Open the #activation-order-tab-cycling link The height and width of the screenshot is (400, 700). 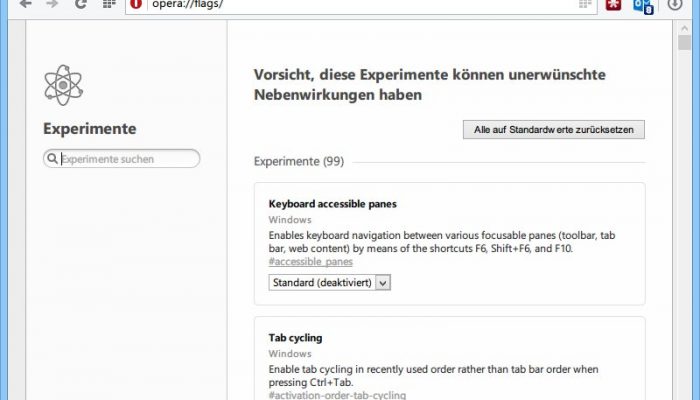coord(338,395)
